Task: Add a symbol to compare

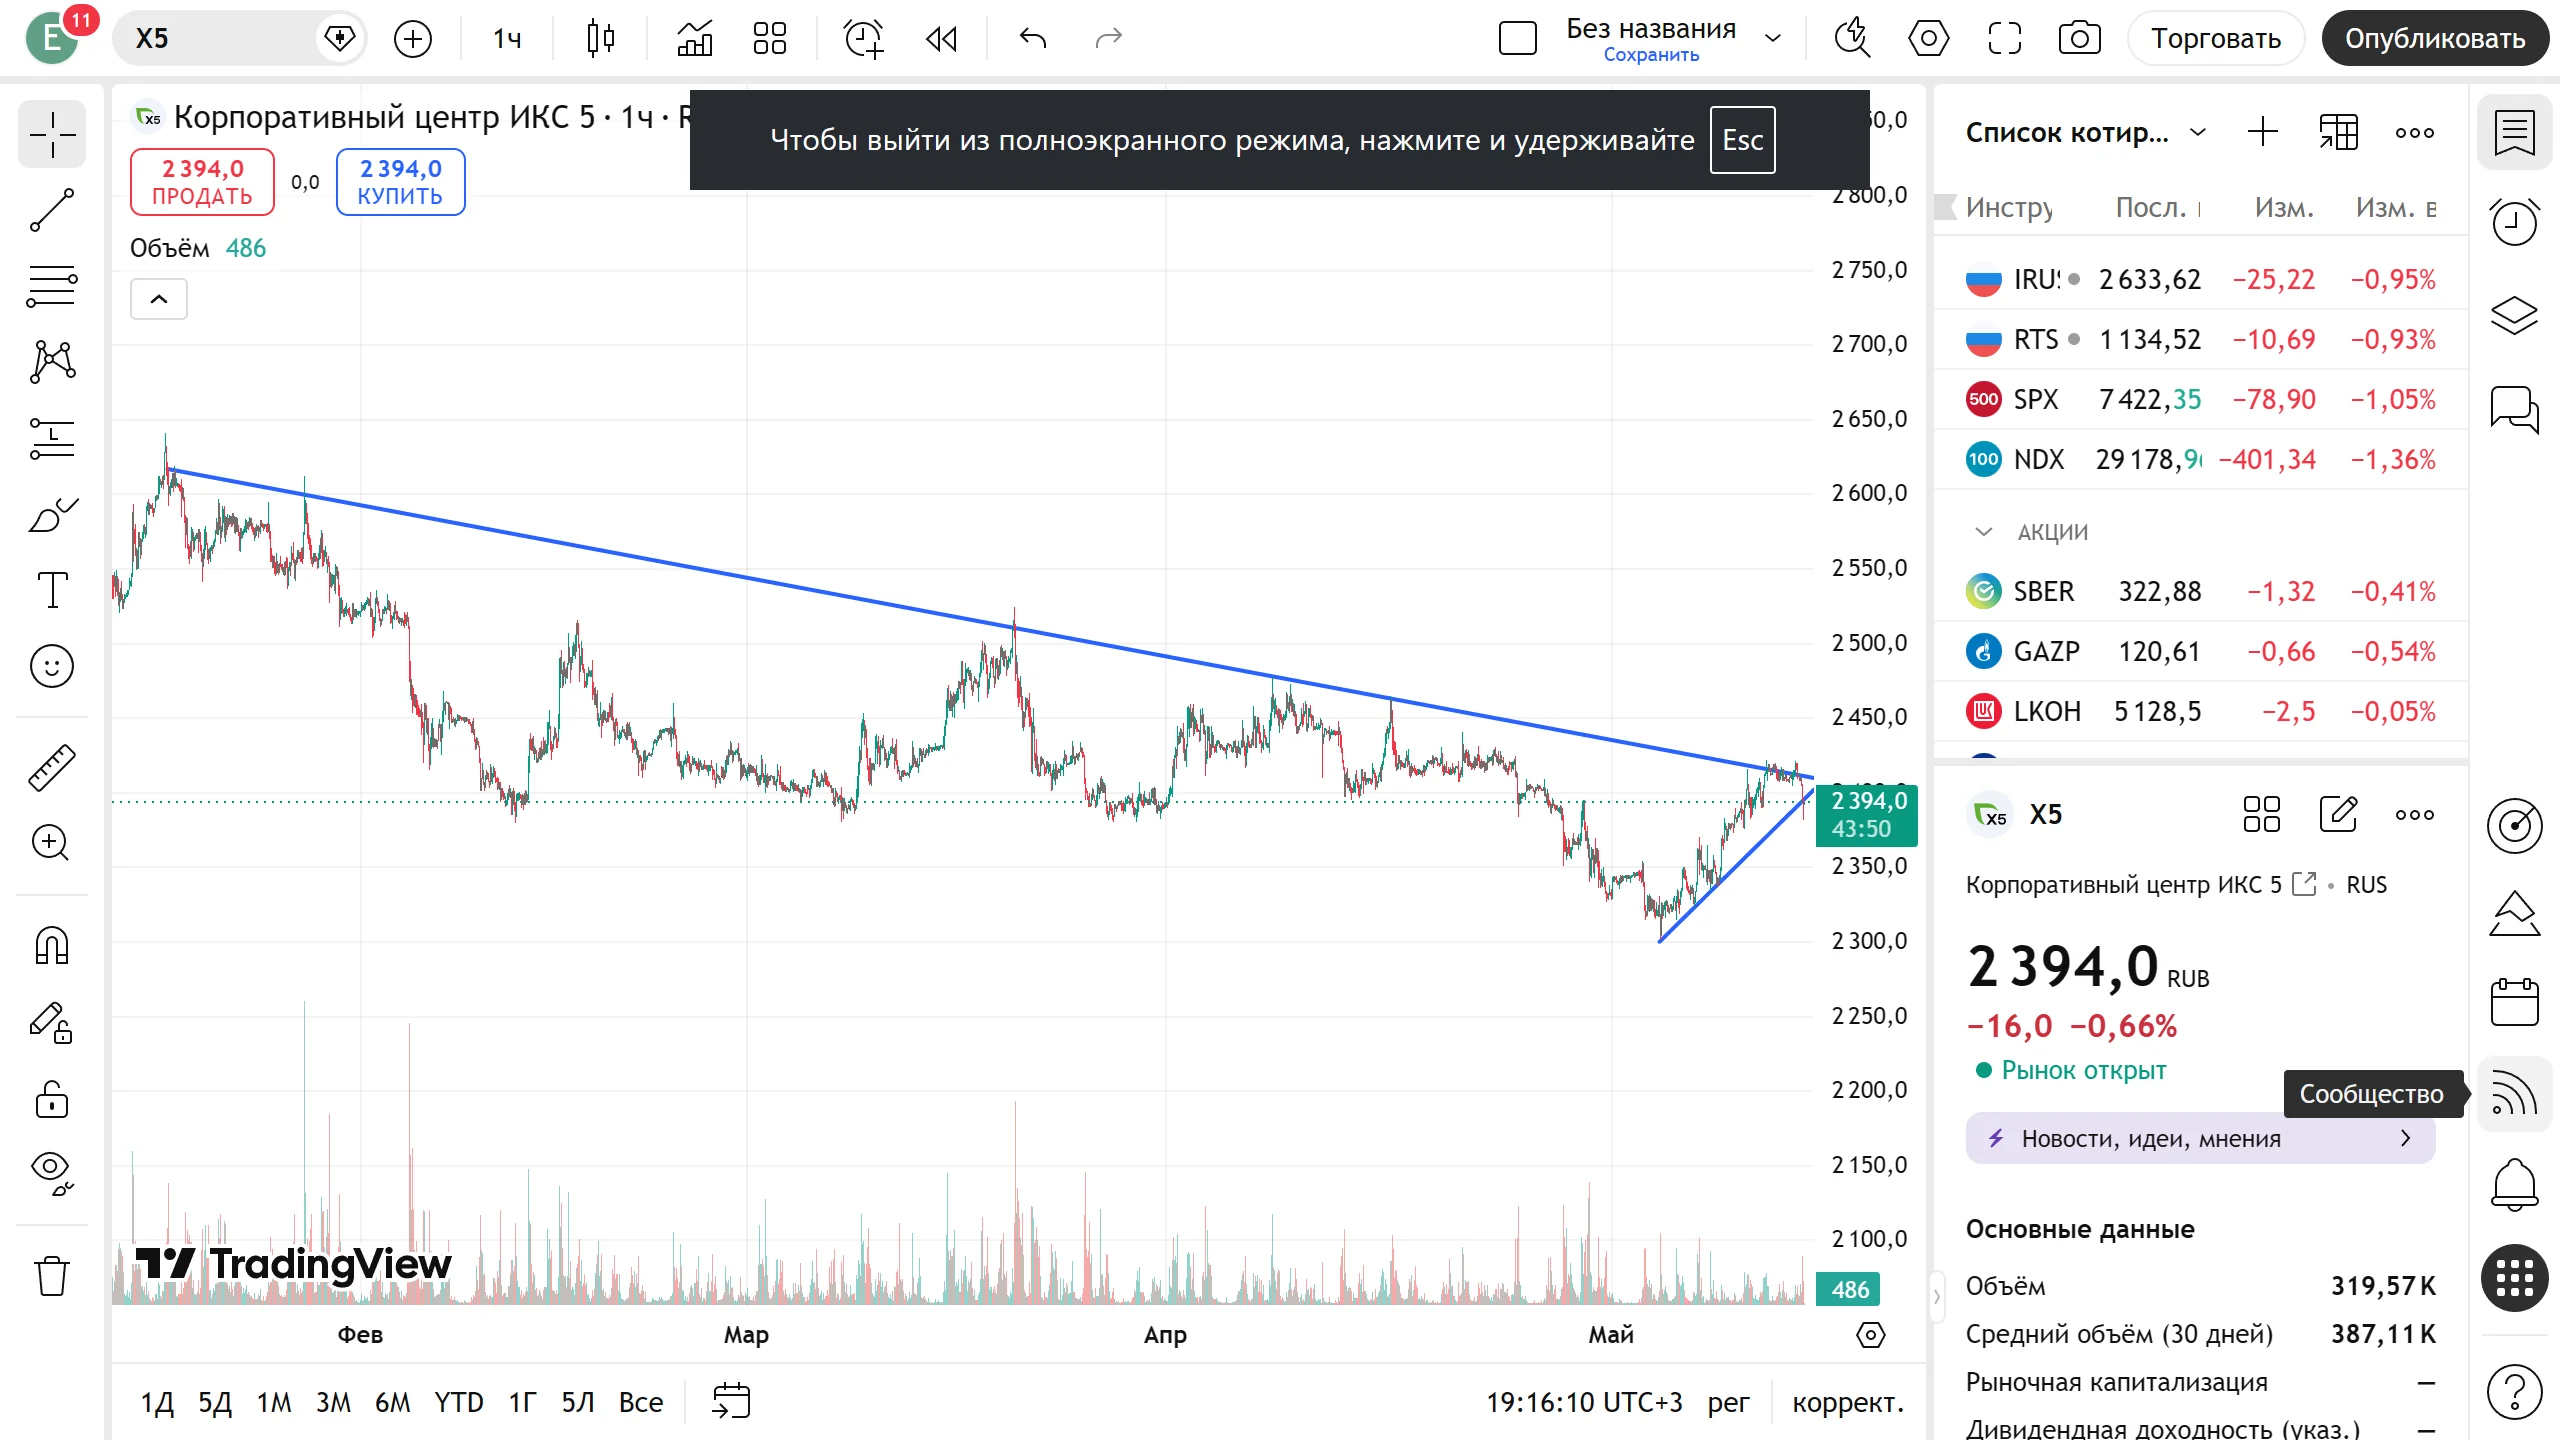Action: coord(413,38)
